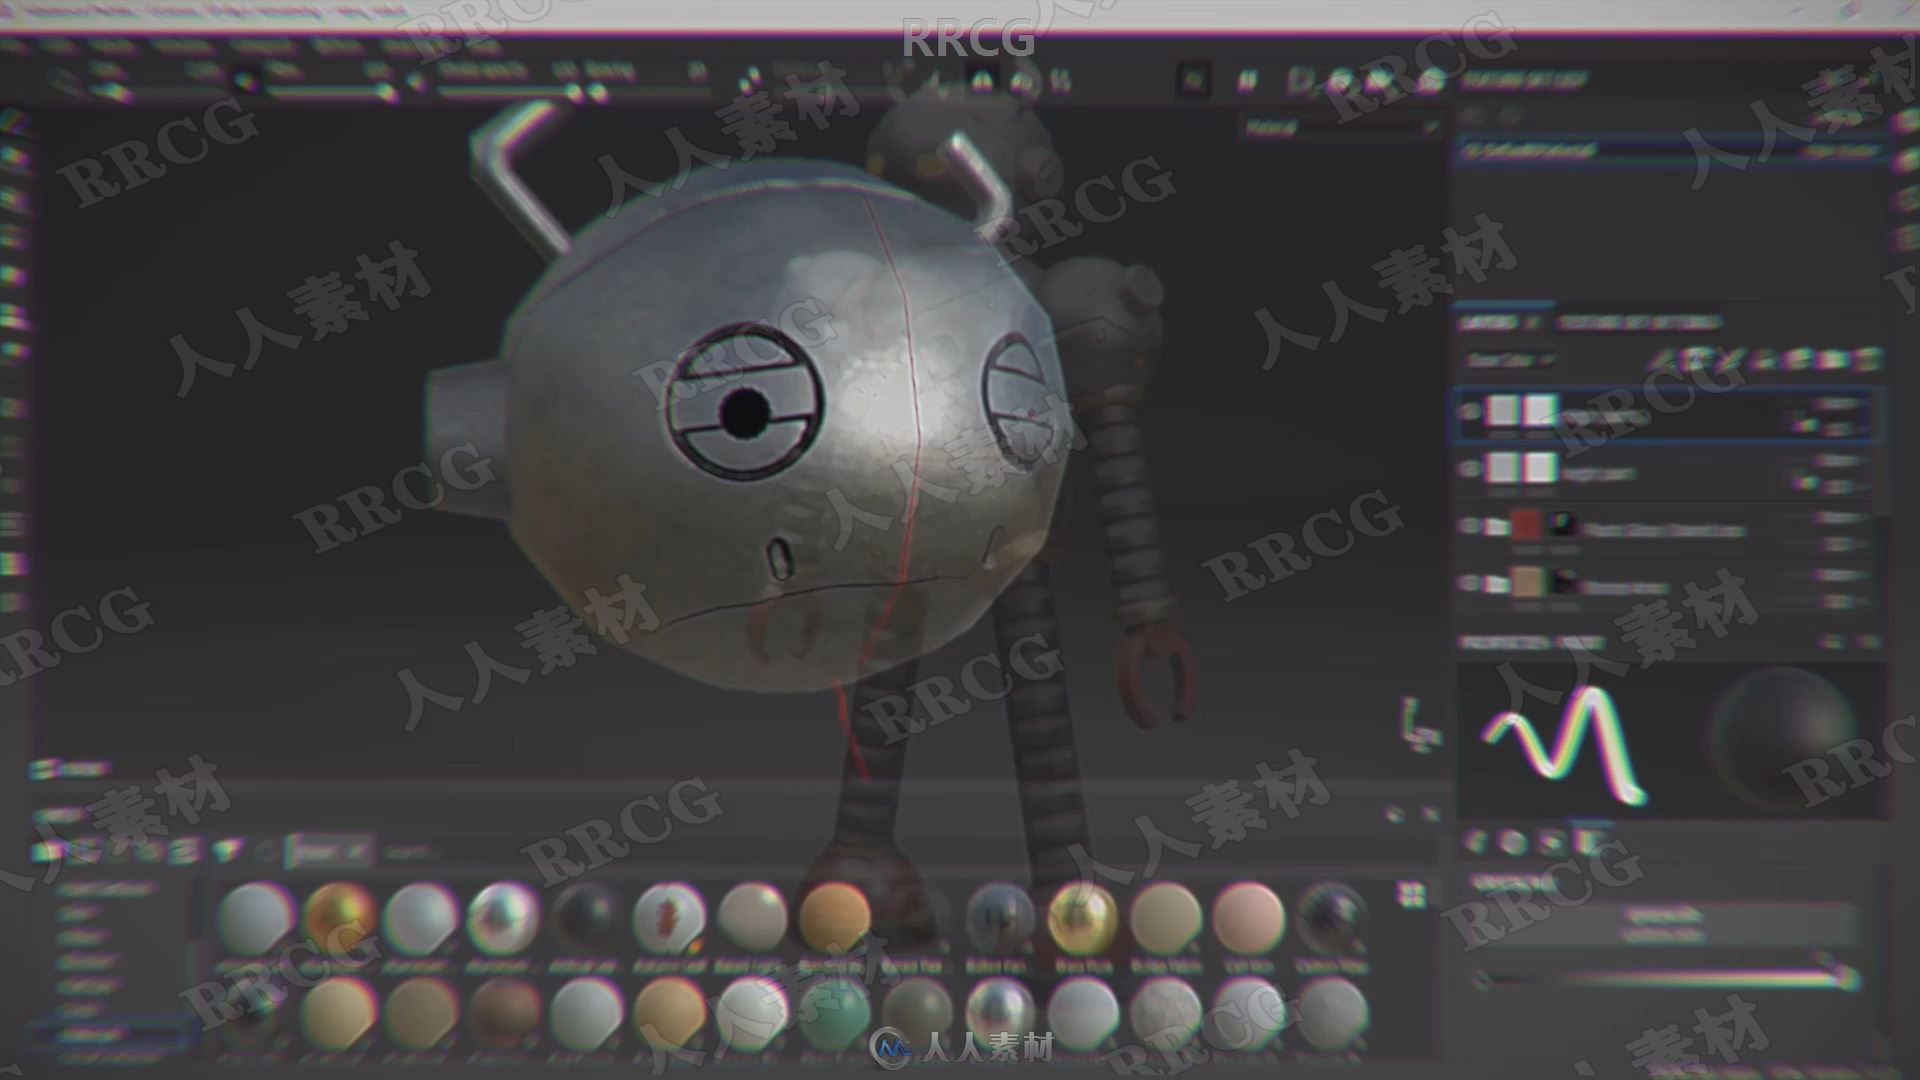Pick the dark brown material sphere, second shelf row

pos(505,1012)
